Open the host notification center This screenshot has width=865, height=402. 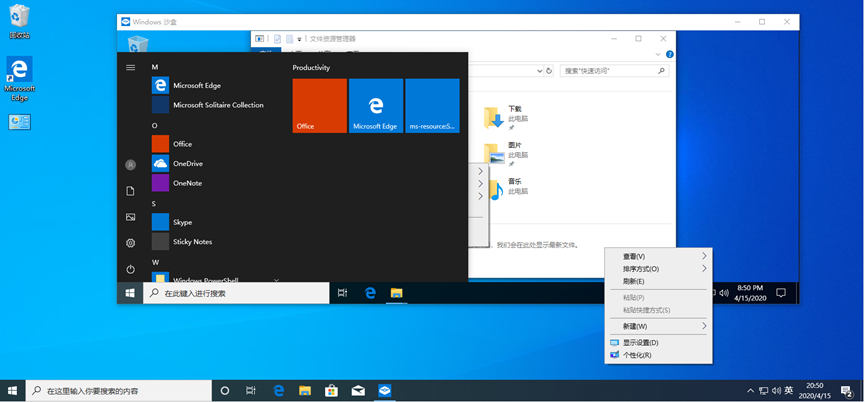coord(847,391)
